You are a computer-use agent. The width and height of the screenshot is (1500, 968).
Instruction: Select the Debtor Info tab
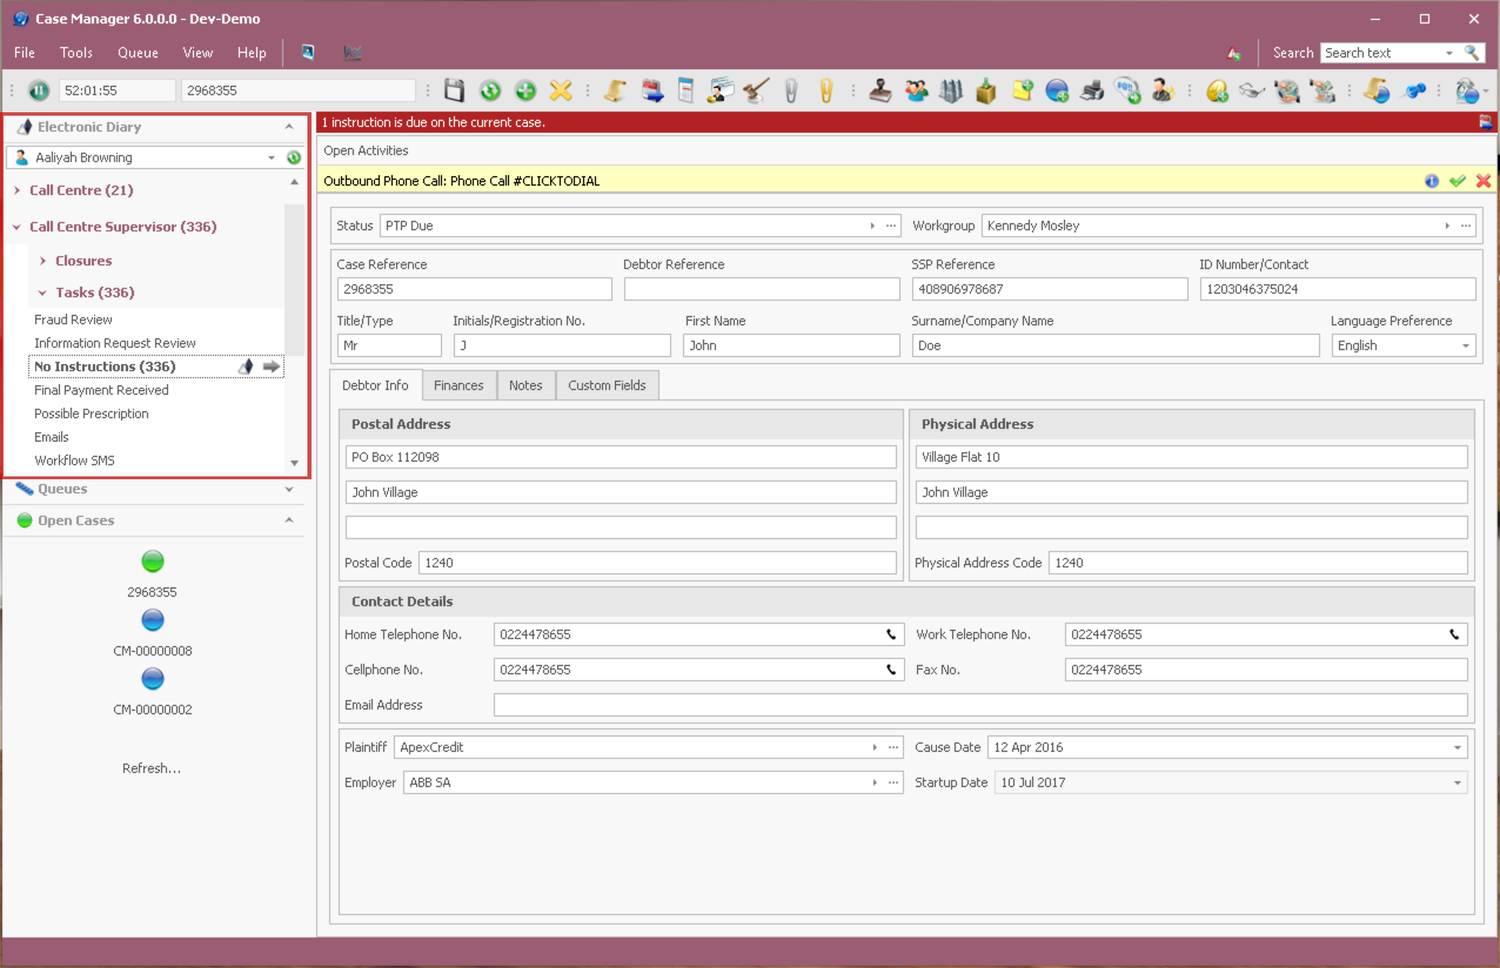point(375,385)
